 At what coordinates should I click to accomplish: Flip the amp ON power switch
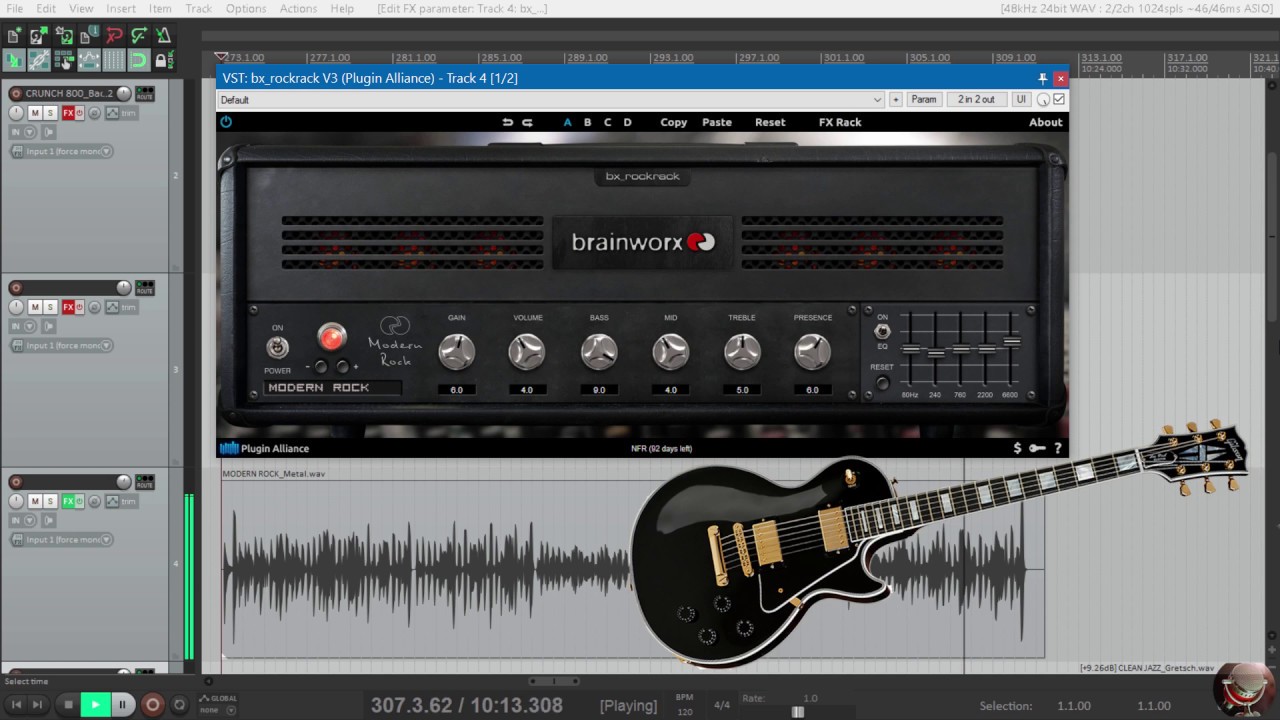click(x=277, y=347)
